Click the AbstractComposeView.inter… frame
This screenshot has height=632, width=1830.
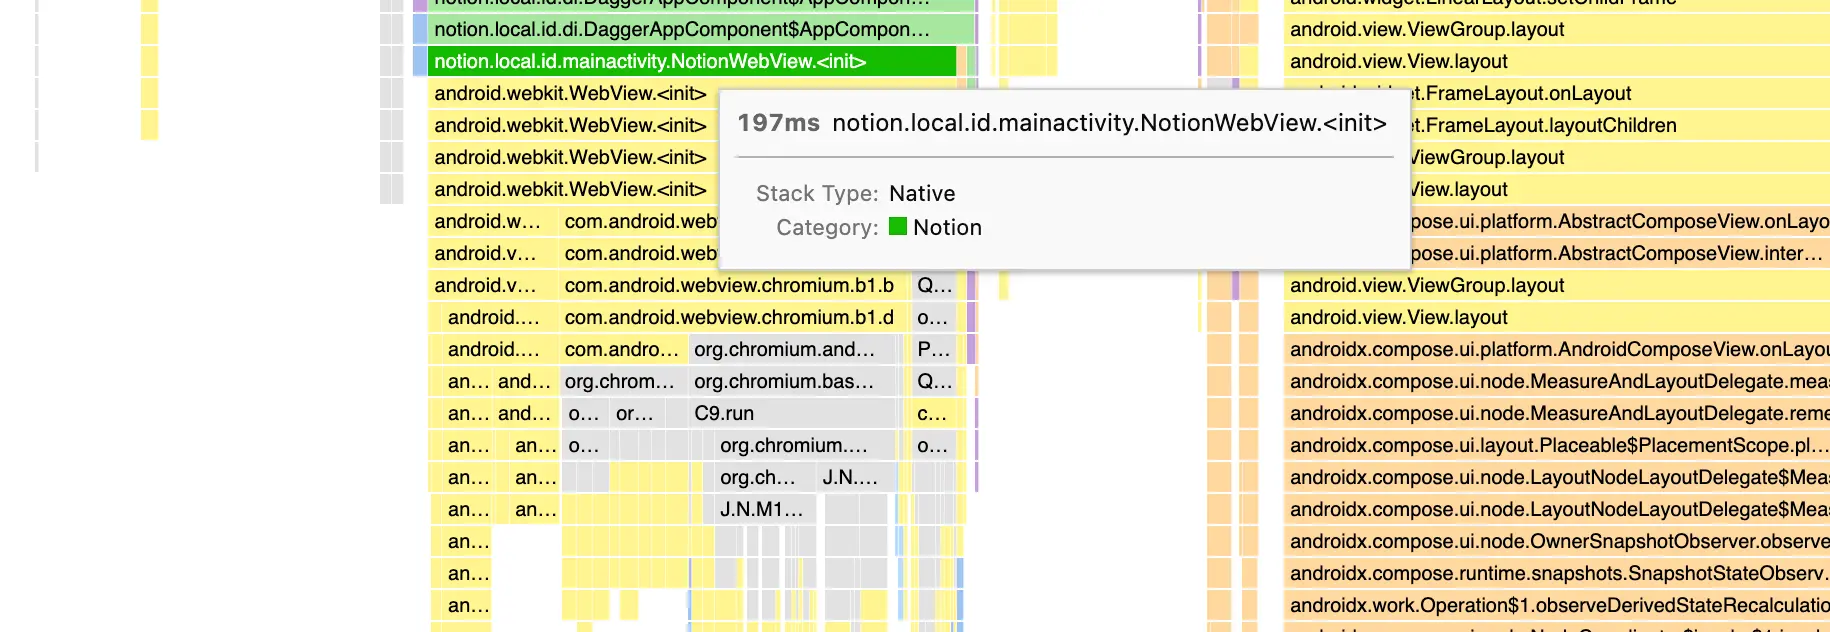(1620, 253)
